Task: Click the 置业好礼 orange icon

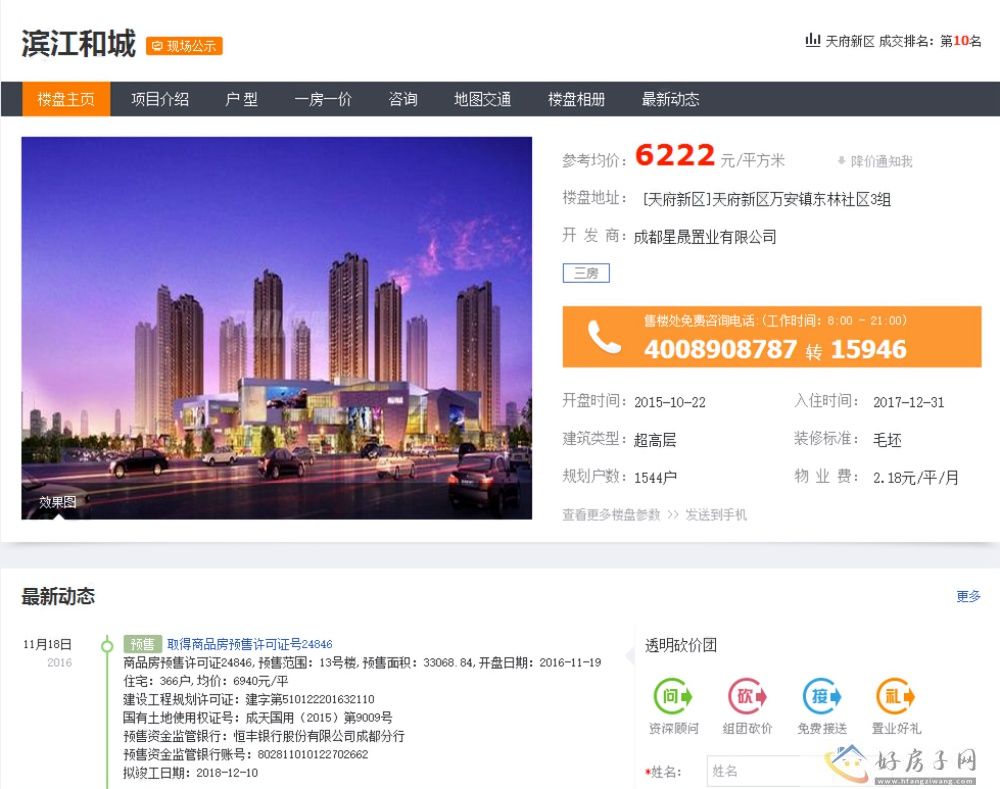Action: tap(895, 697)
